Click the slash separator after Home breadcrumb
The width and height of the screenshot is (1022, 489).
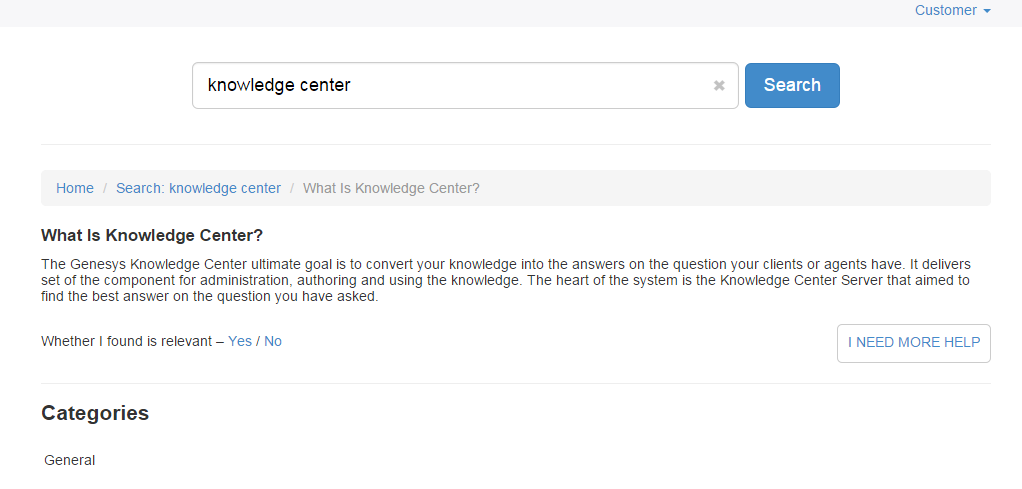click(x=105, y=188)
